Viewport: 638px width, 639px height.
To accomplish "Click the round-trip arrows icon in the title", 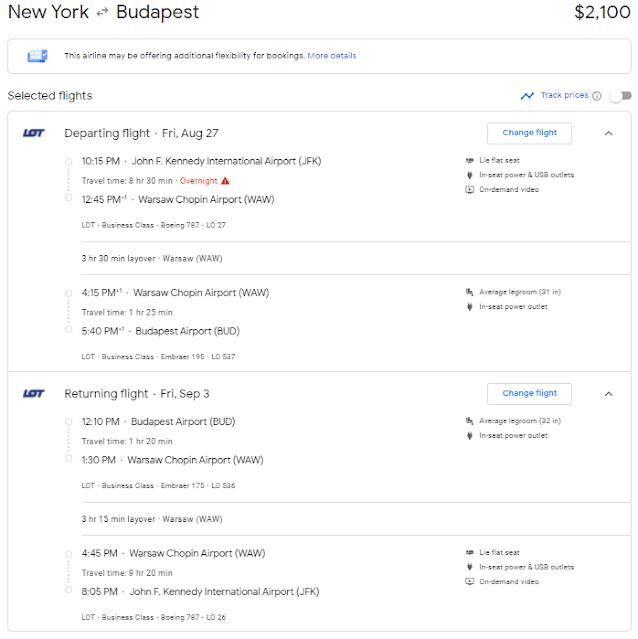I will coord(102,13).
